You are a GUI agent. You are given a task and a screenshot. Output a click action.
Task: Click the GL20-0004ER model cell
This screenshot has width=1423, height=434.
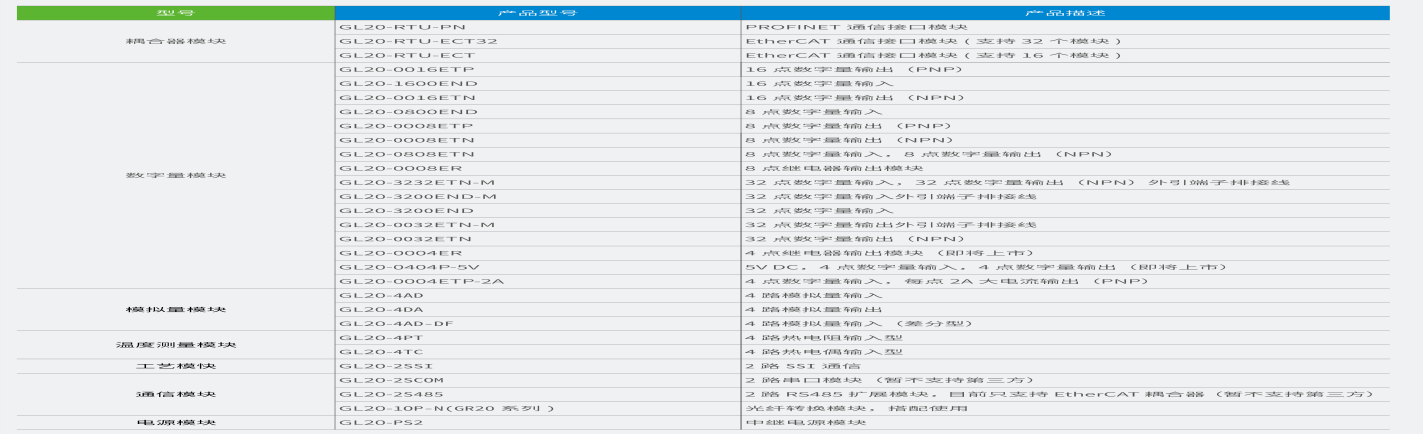pos(537,253)
